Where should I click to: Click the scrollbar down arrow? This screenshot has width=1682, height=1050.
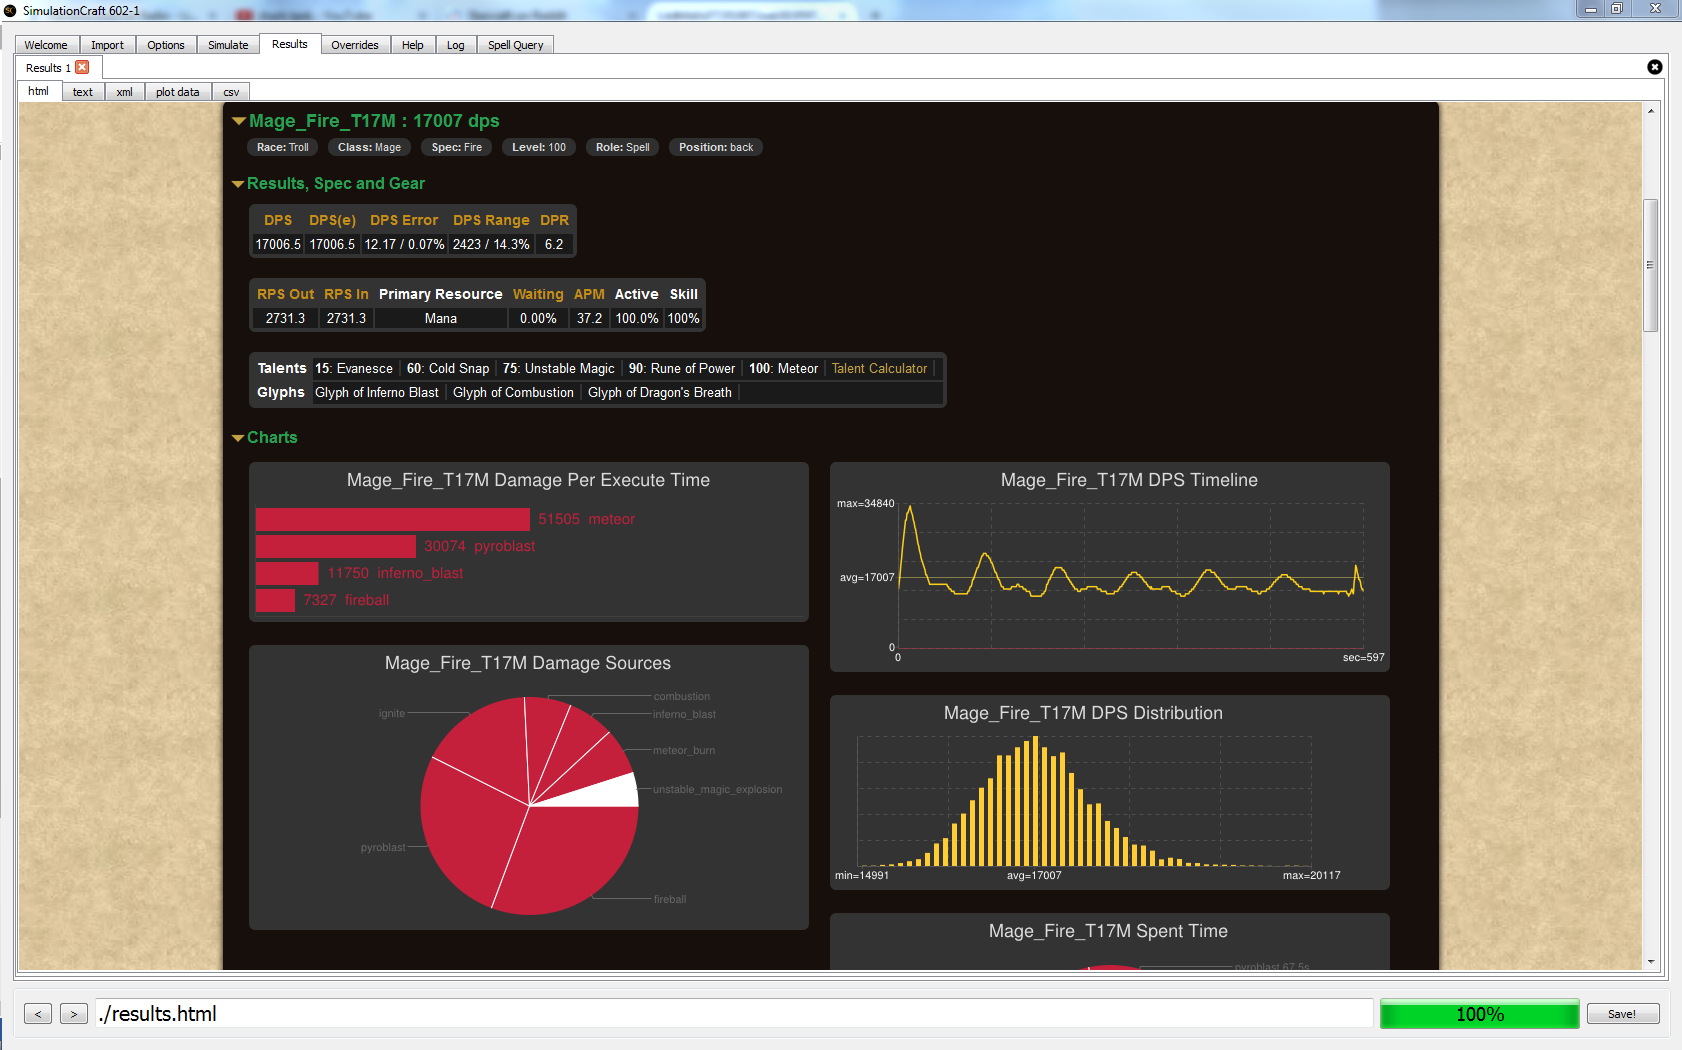tap(1651, 961)
